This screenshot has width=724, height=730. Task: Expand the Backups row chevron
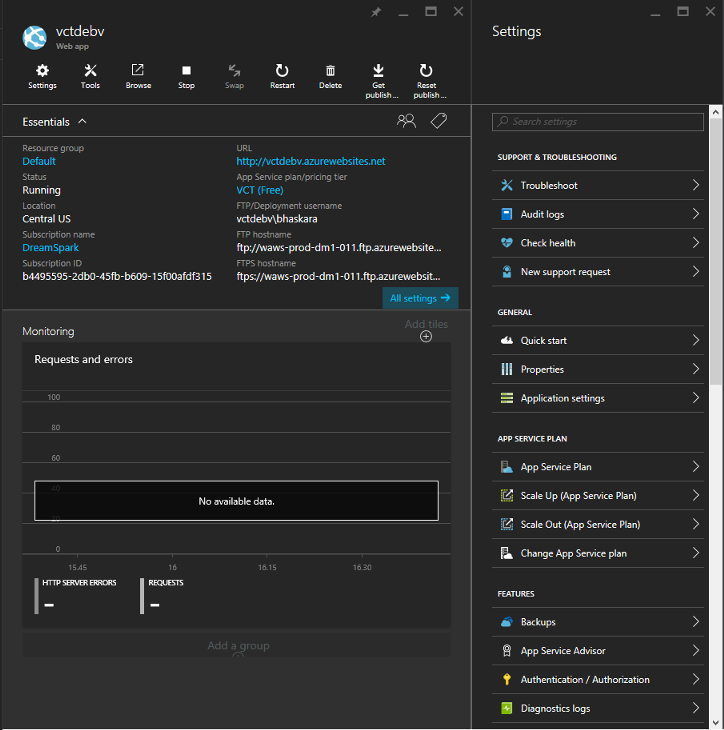696,622
